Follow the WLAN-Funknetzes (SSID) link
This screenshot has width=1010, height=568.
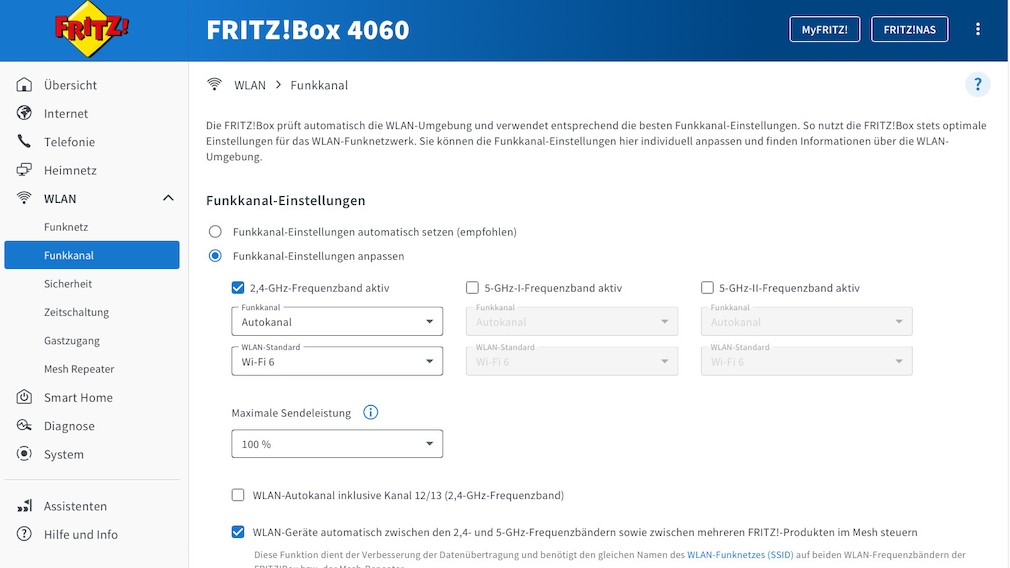point(740,554)
